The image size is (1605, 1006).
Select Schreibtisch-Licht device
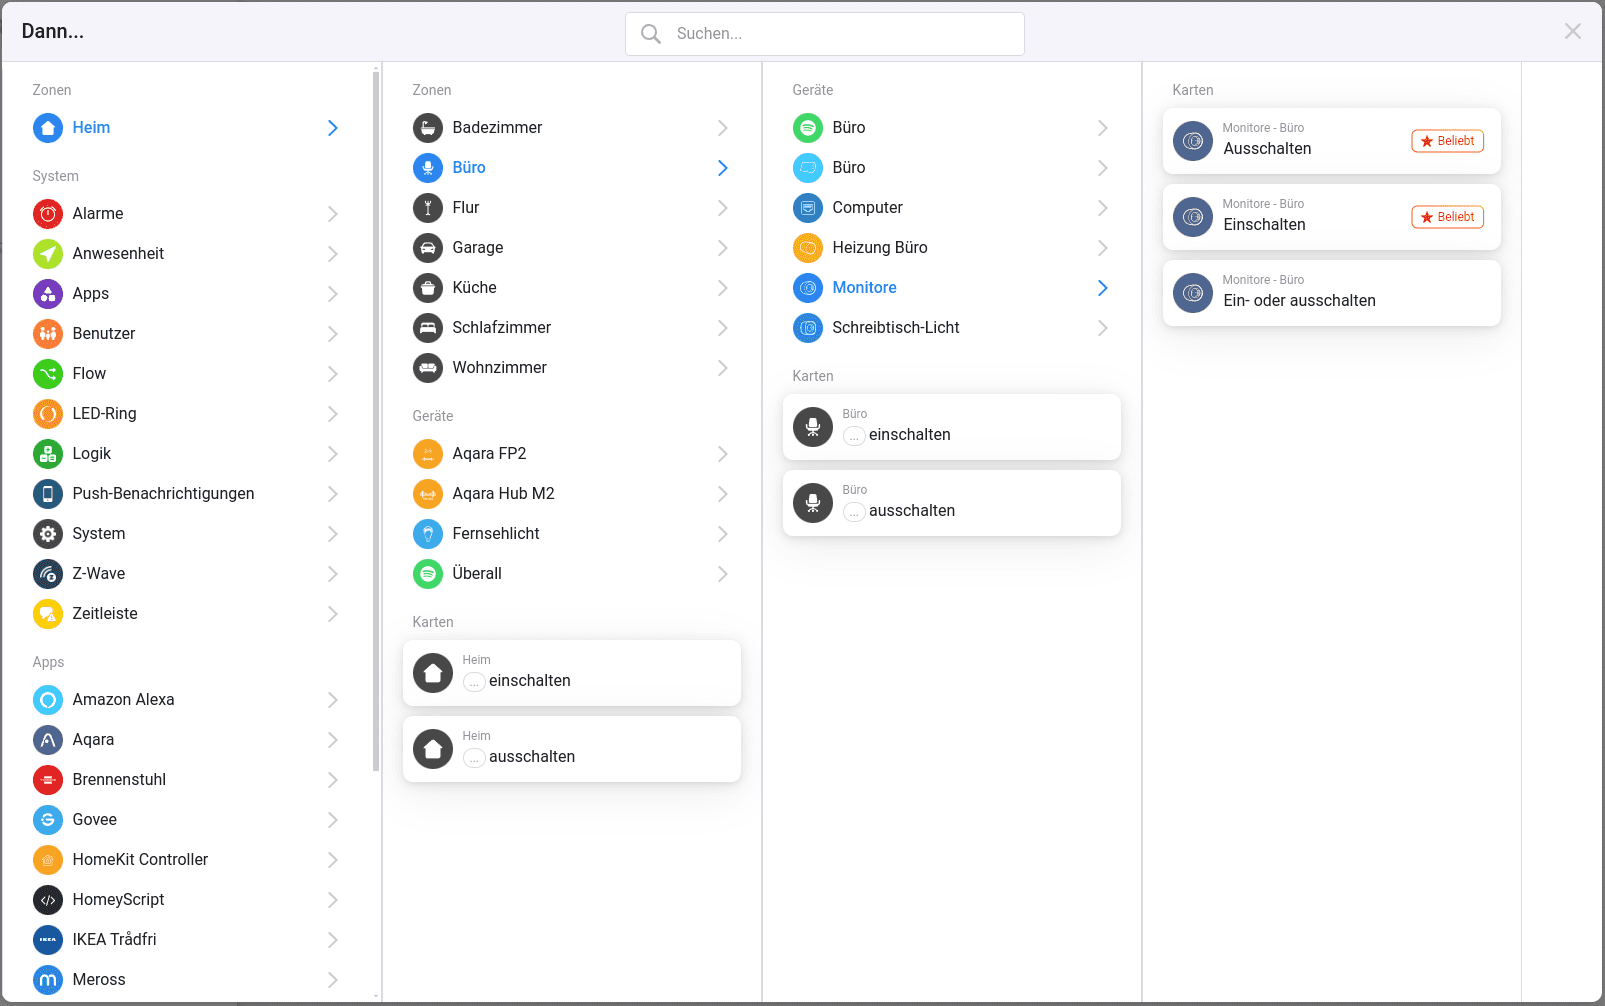(x=895, y=328)
